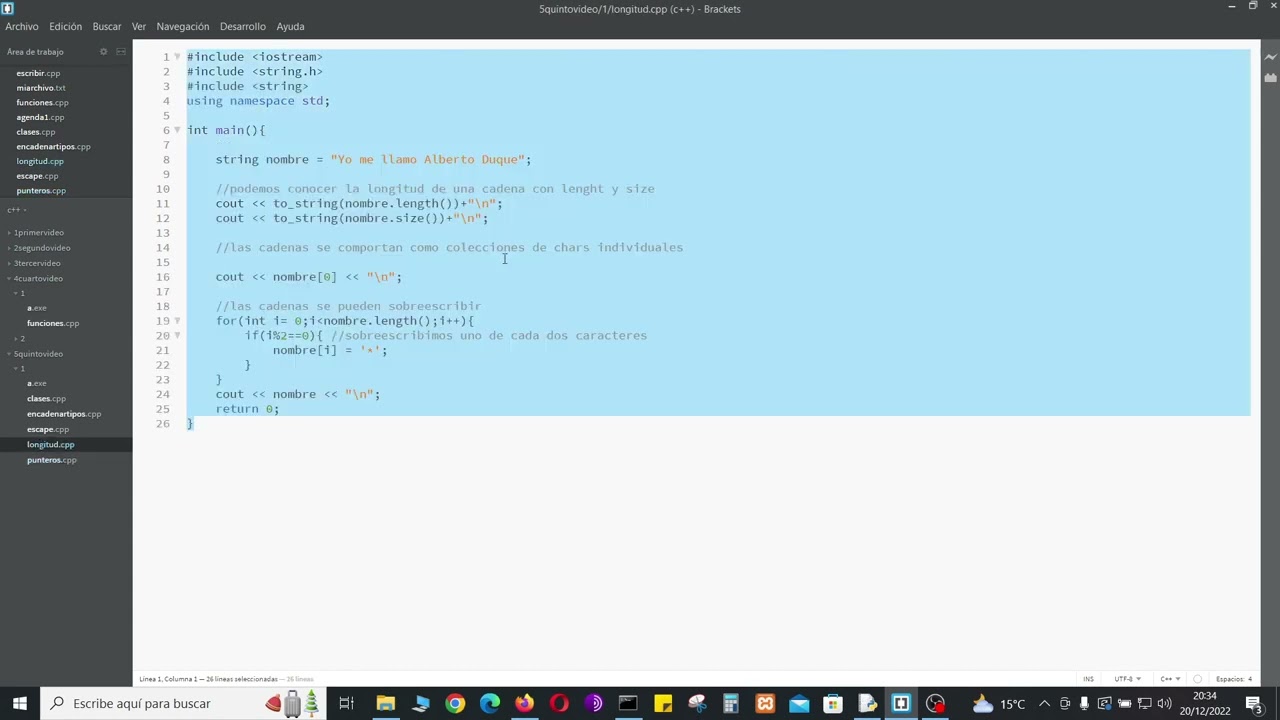Screen dimensions: 1280x720
Task: Open escribir.cpp in working files
Action: coord(38,73)
